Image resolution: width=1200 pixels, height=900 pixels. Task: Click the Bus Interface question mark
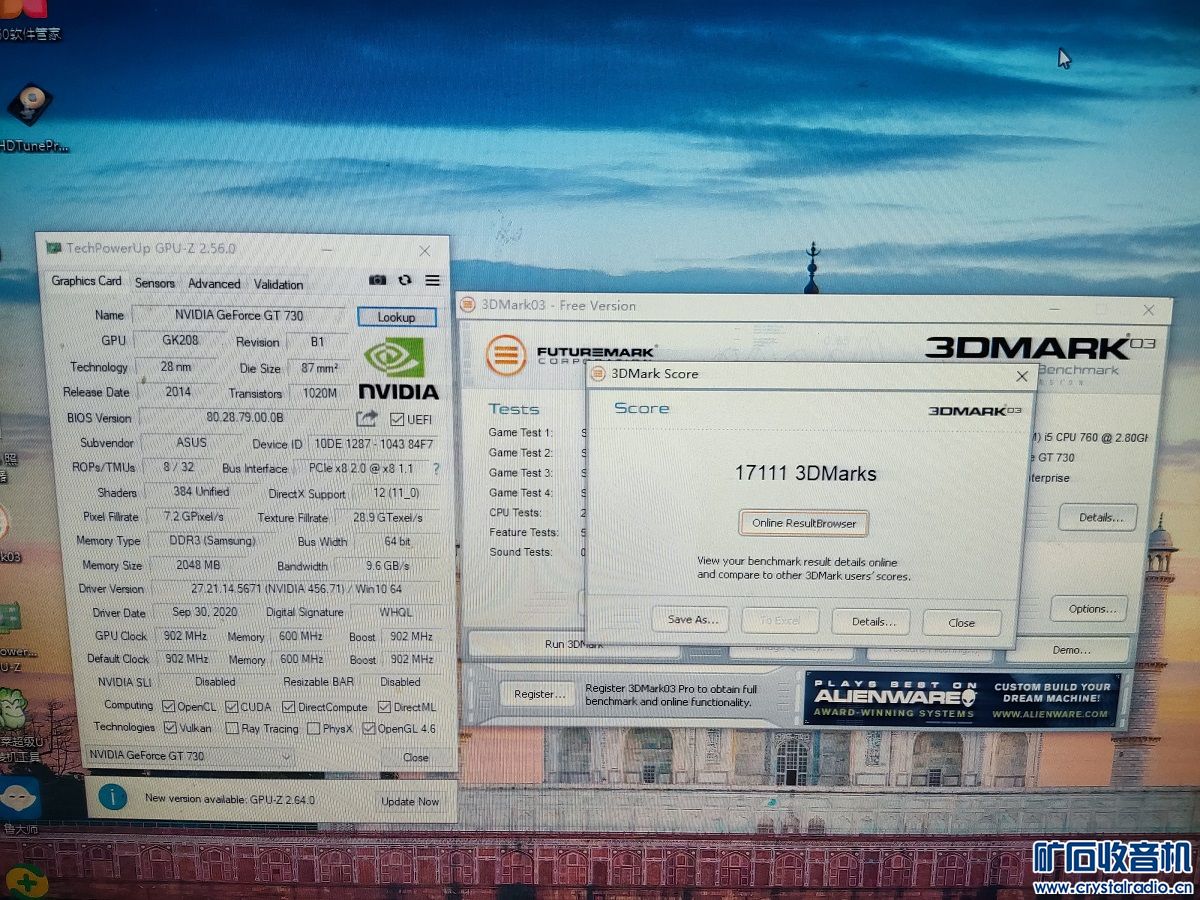(x=435, y=468)
